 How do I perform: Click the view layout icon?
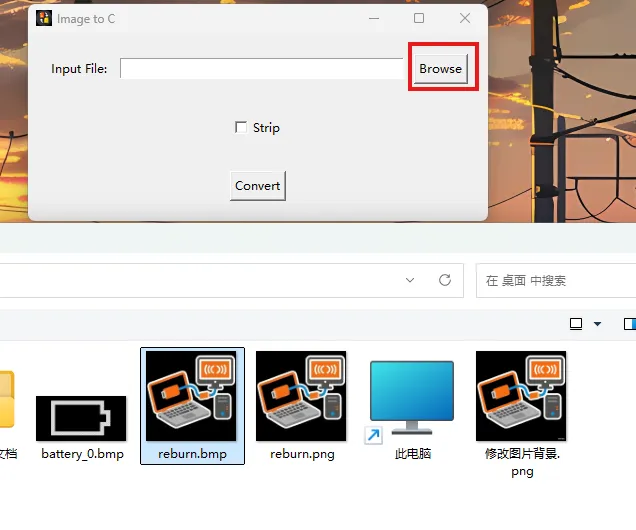[576, 324]
